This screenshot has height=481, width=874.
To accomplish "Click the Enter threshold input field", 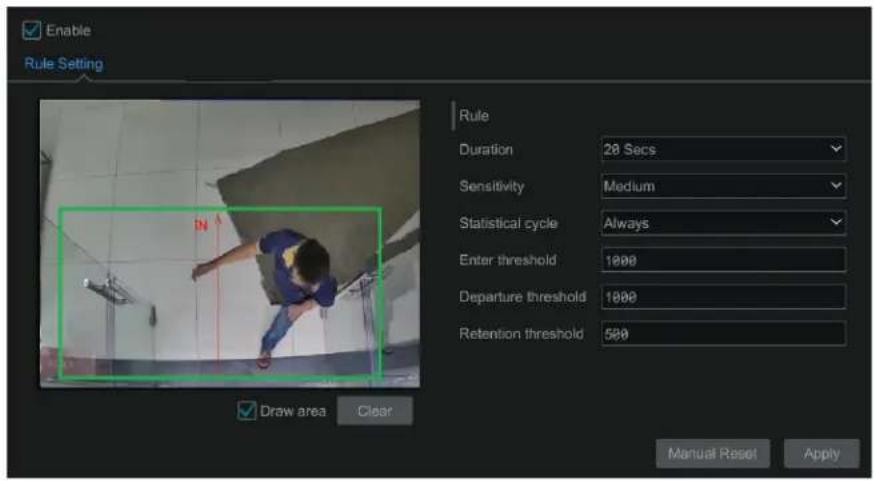I will coord(724,260).
